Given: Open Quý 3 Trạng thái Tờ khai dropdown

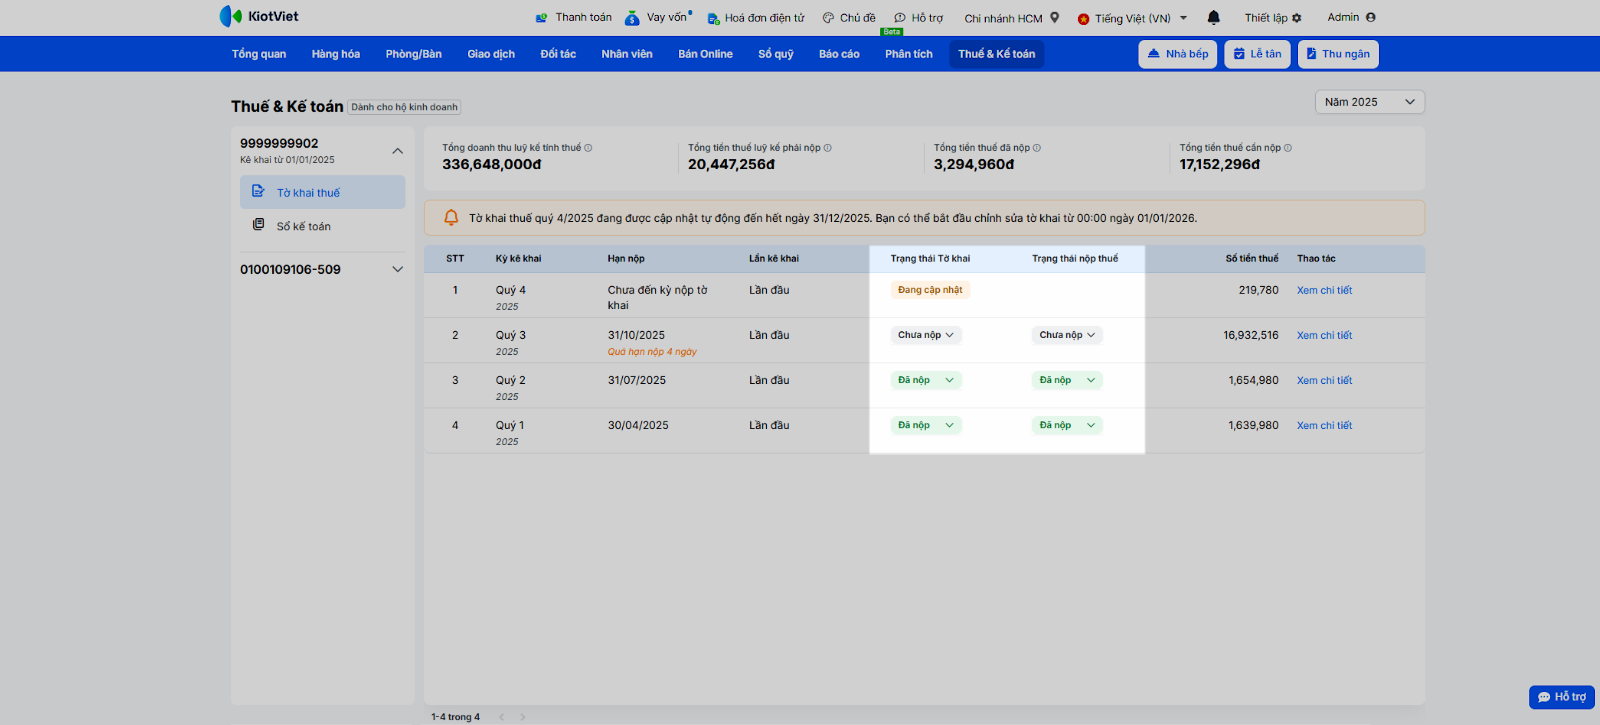Looking at the screenshot, I should (x=926, y=335).
